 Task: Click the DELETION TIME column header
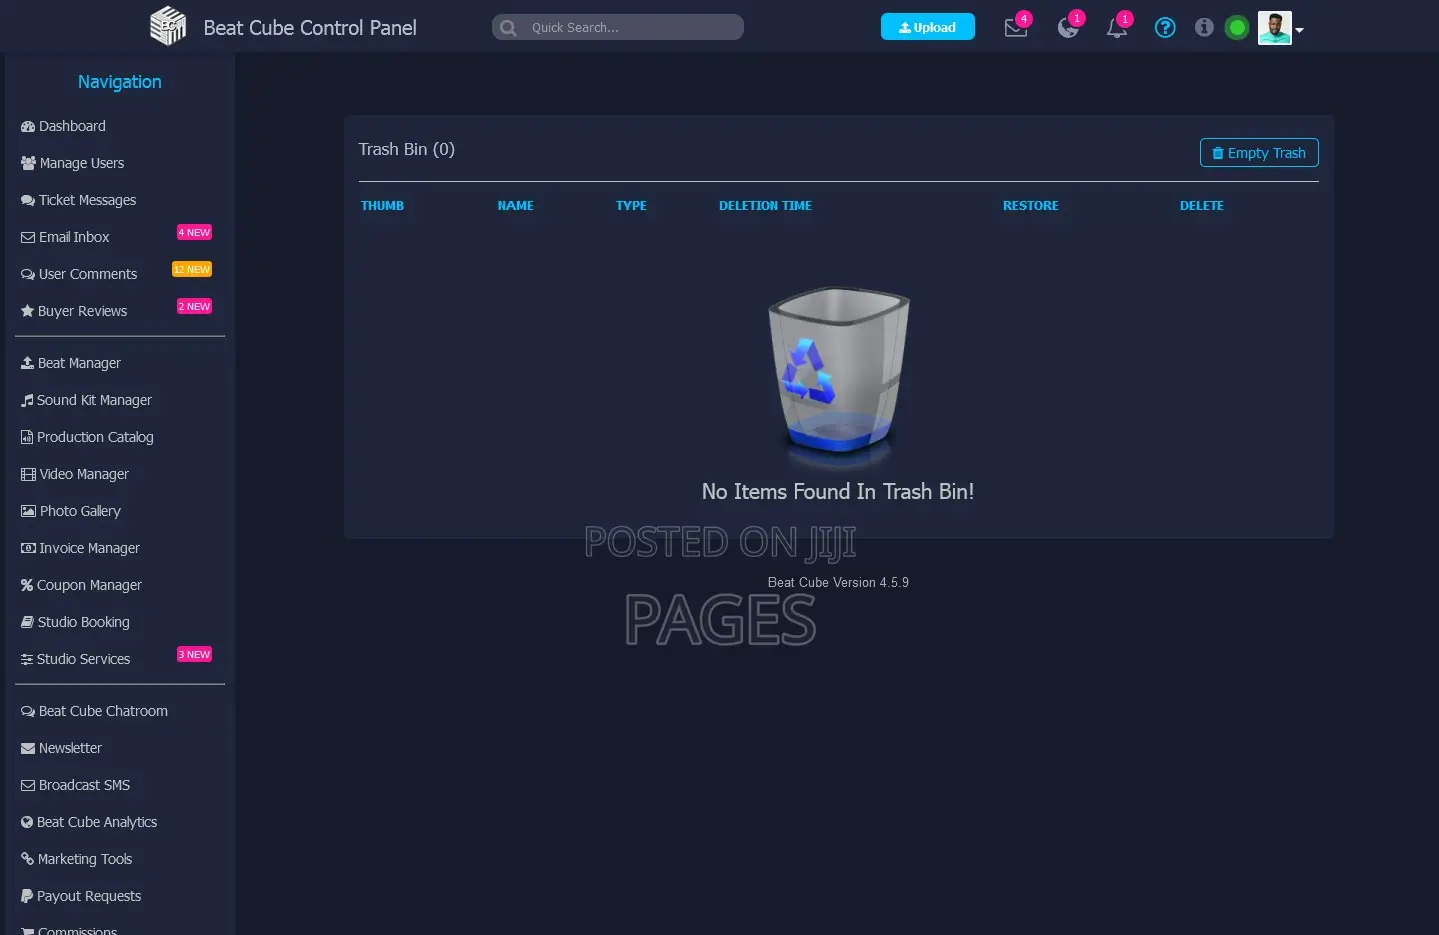point(765,206)
